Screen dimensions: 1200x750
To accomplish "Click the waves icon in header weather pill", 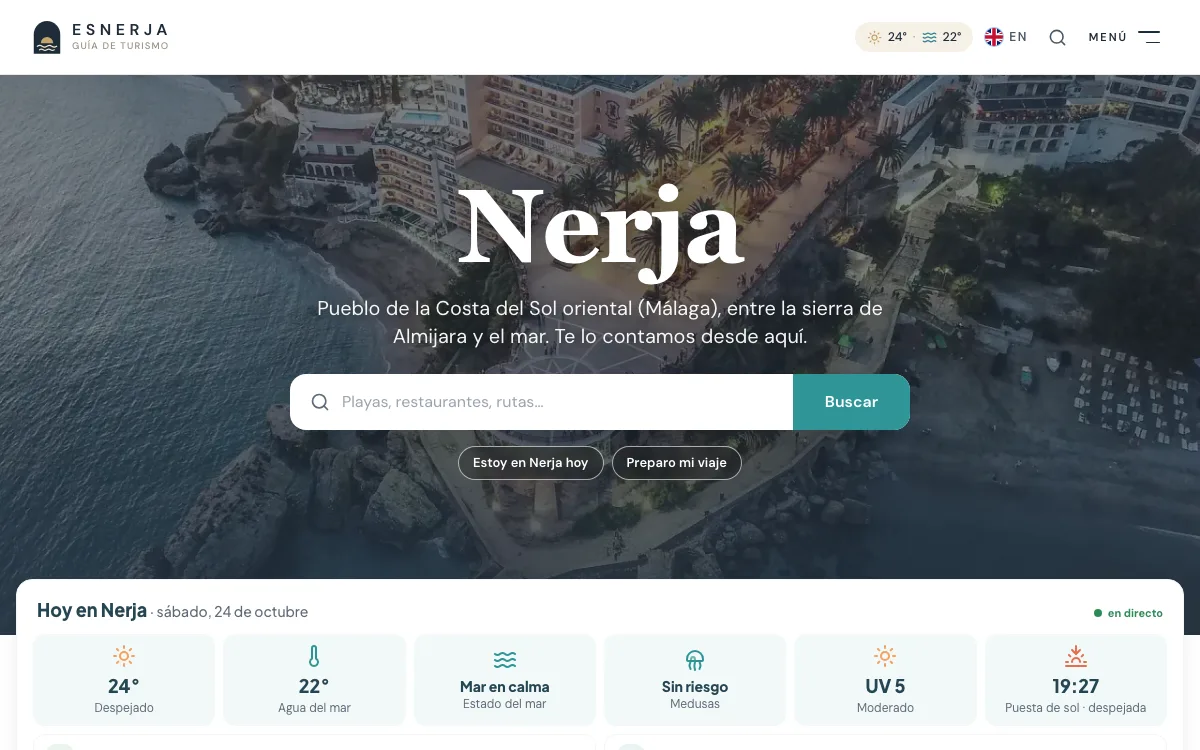I will click(x=930, y=37).
